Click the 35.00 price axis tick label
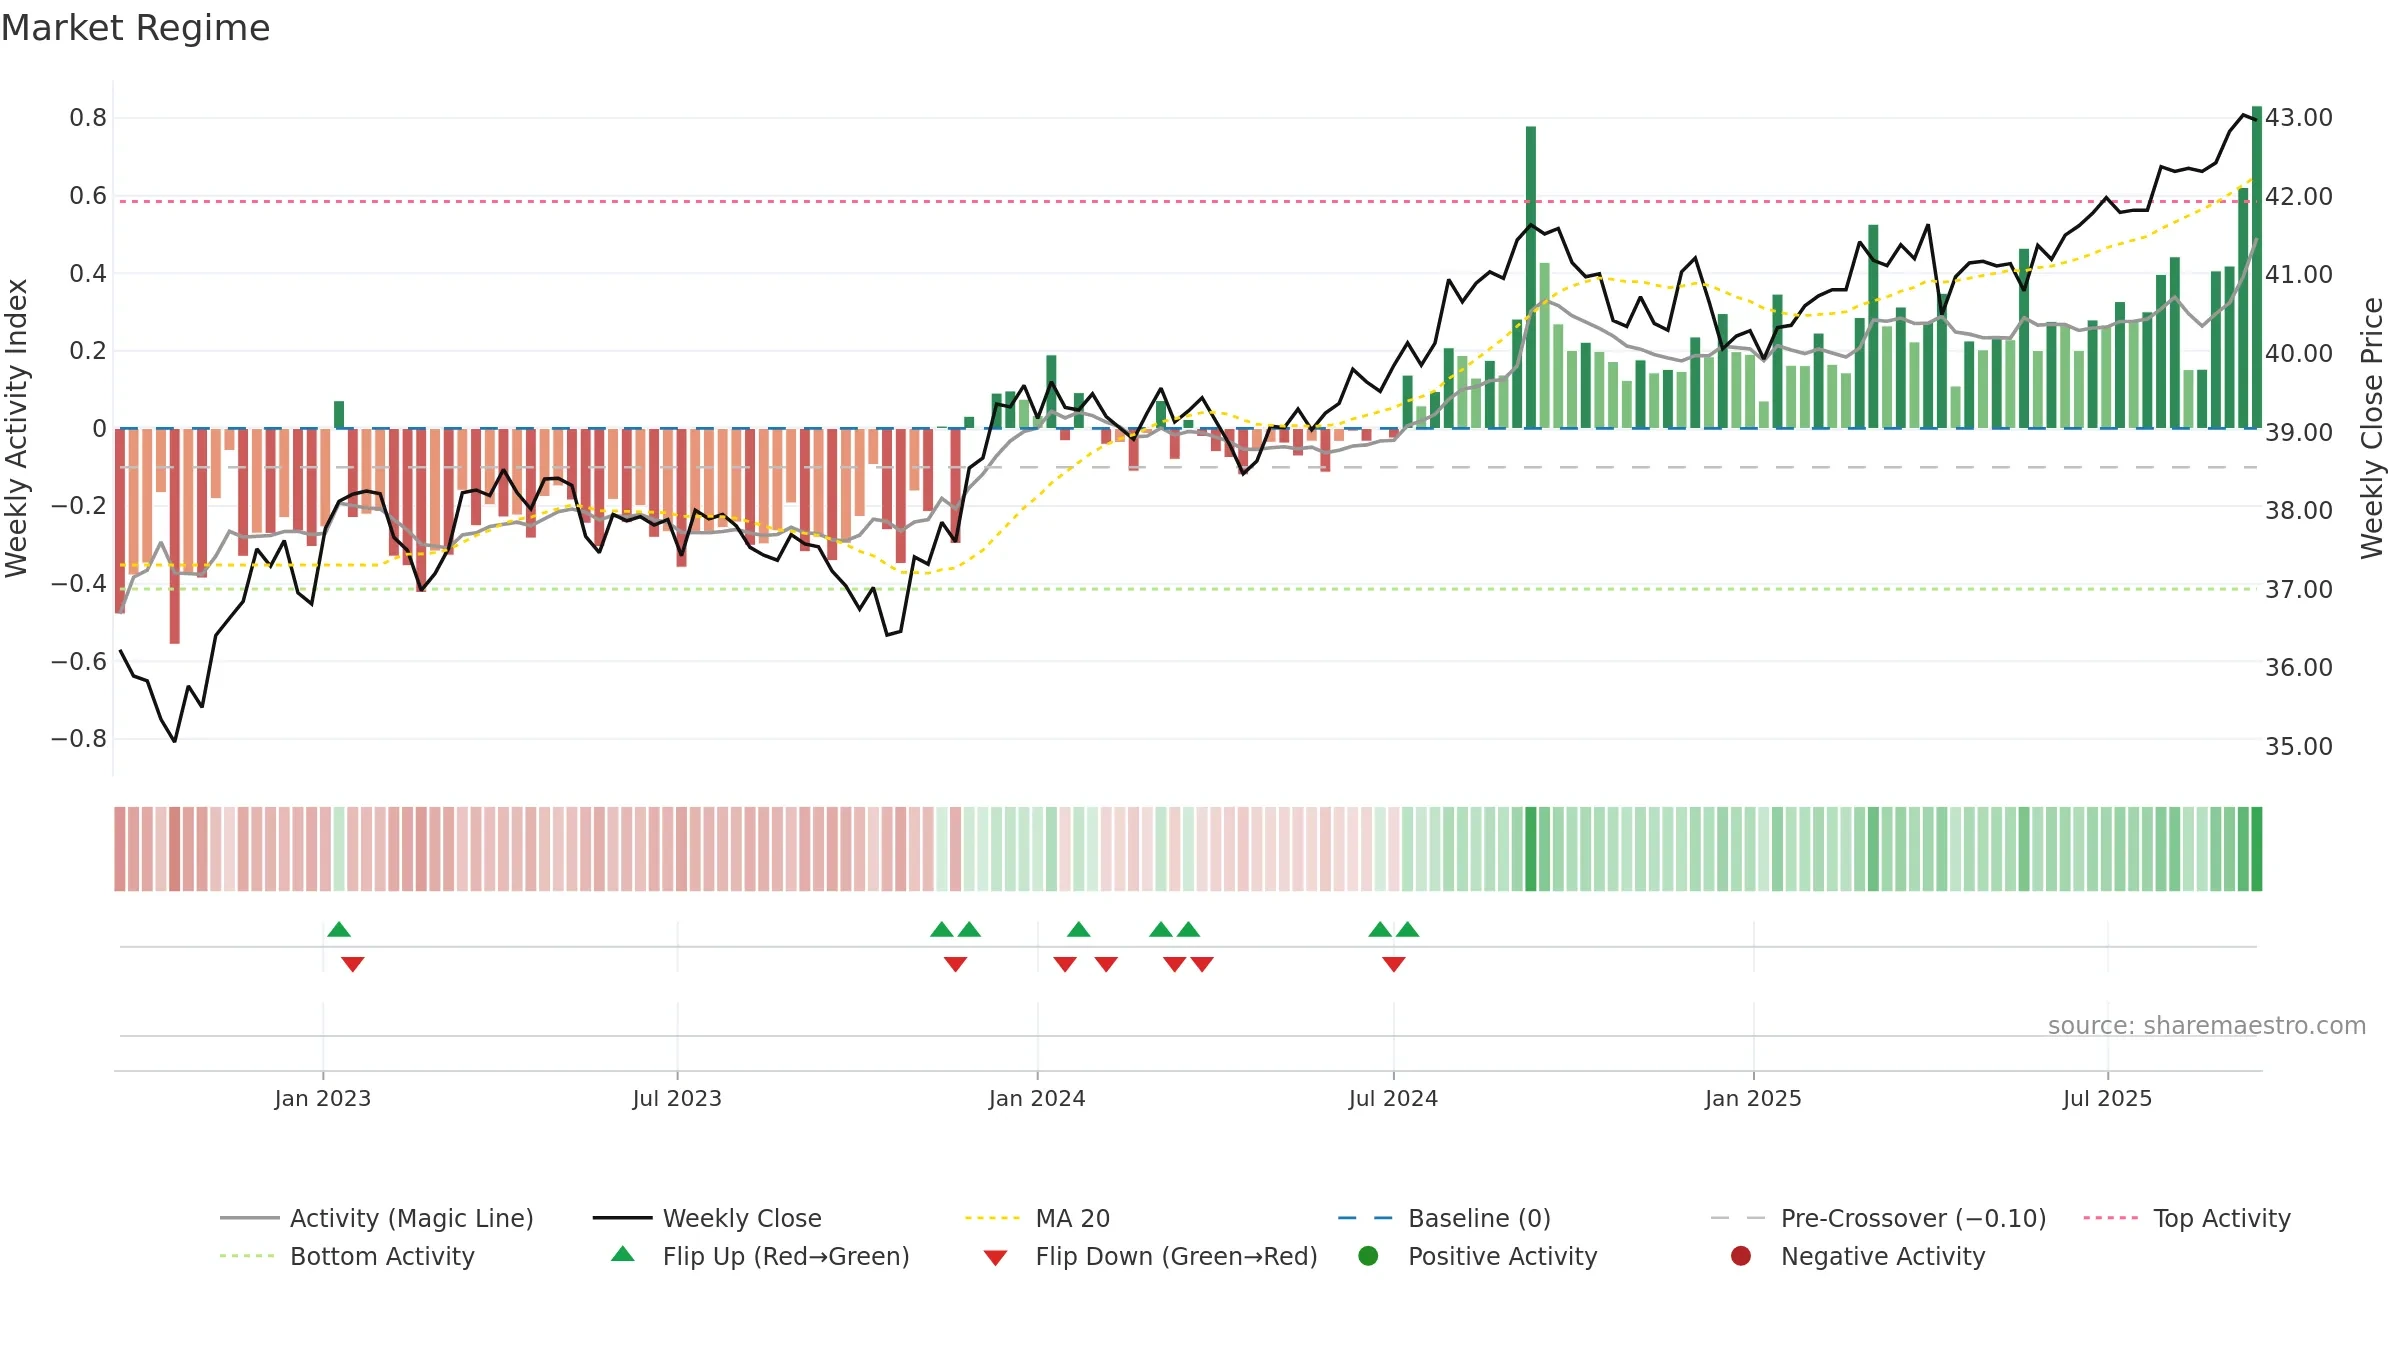2400x1350 pixels. point(2298,746)
